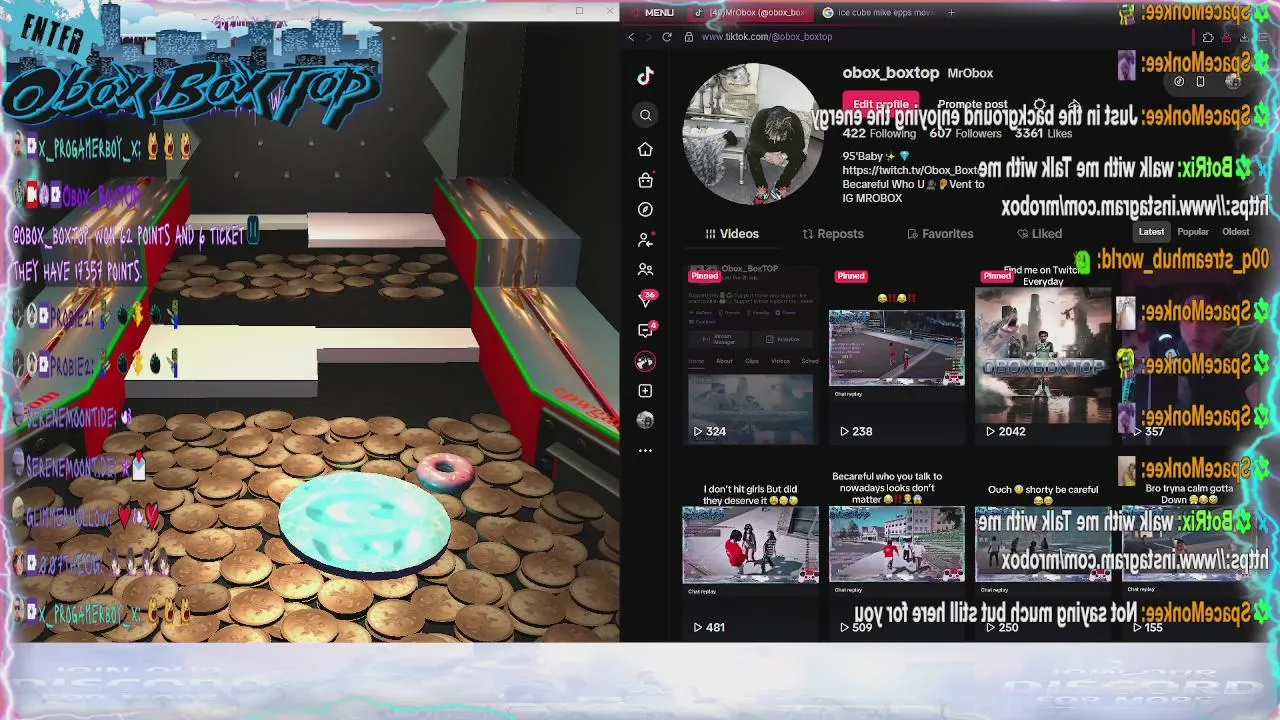Open TikTok search from the sidebar
This screenshot has height=720, width=1280.
[x=645, y=115]
